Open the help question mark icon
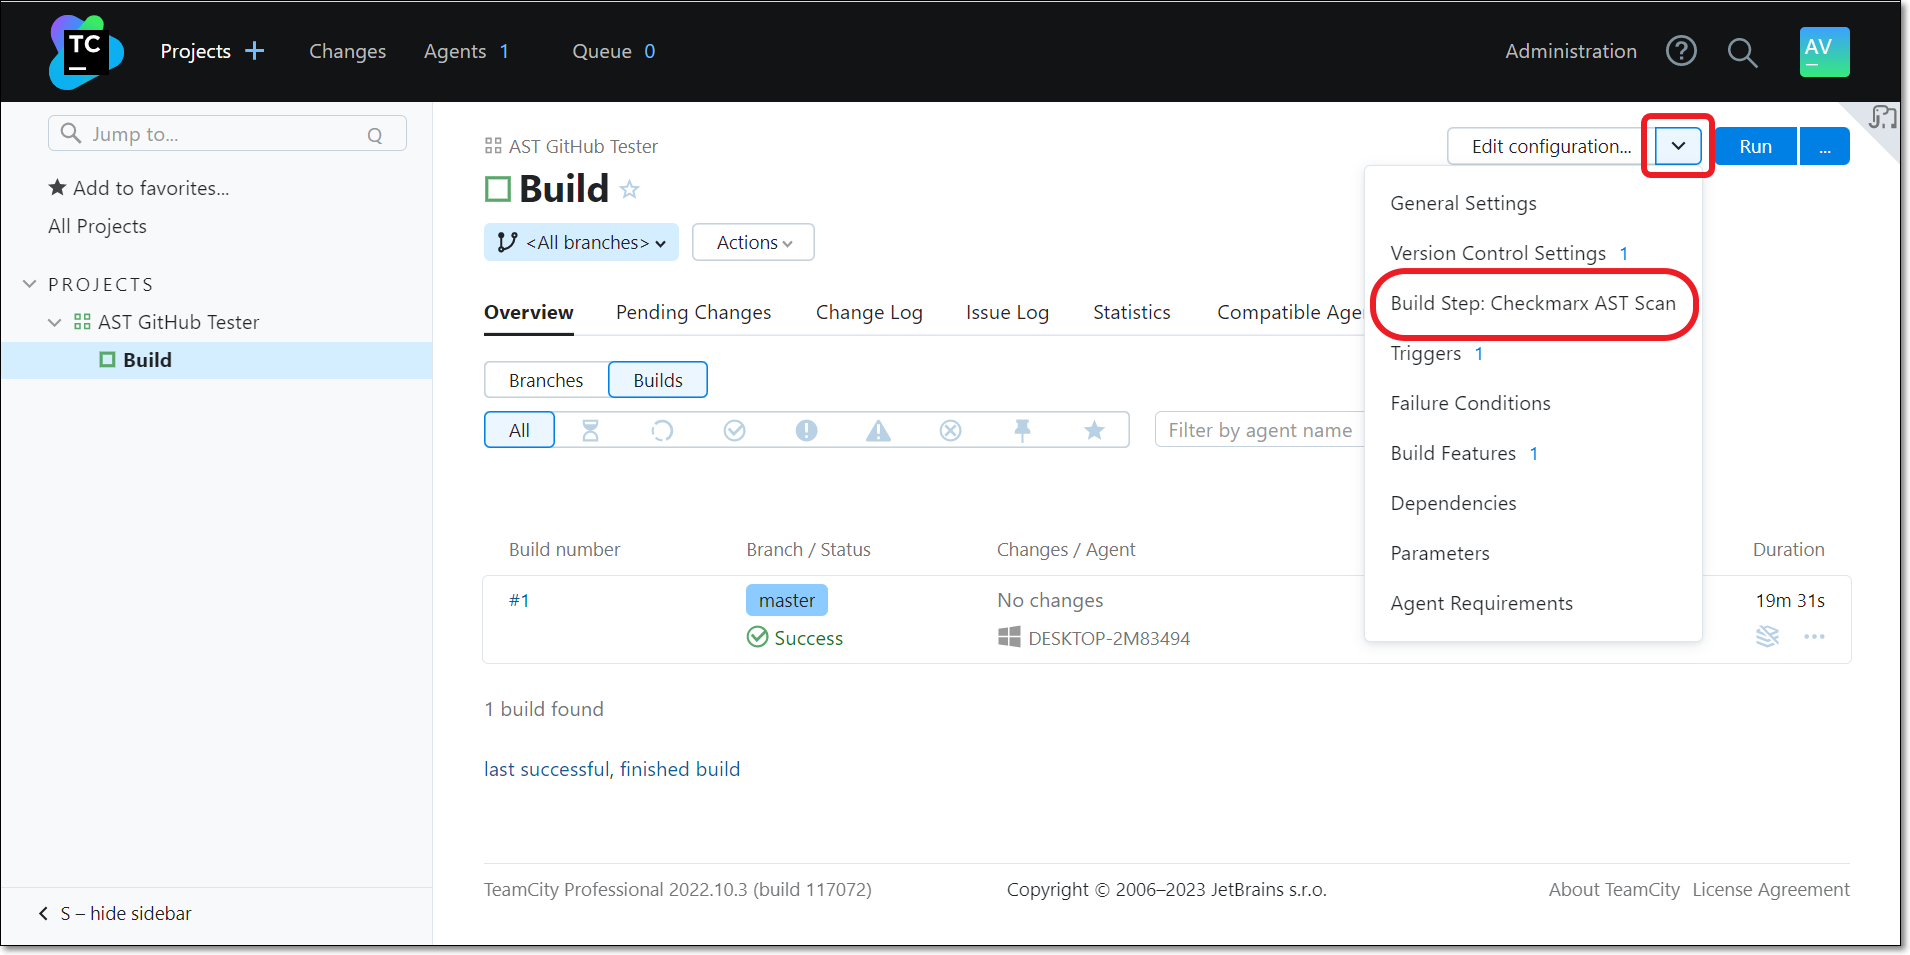Image resolution: width=1910 pixels, height=955 pixels. [x=1681, y=51]
